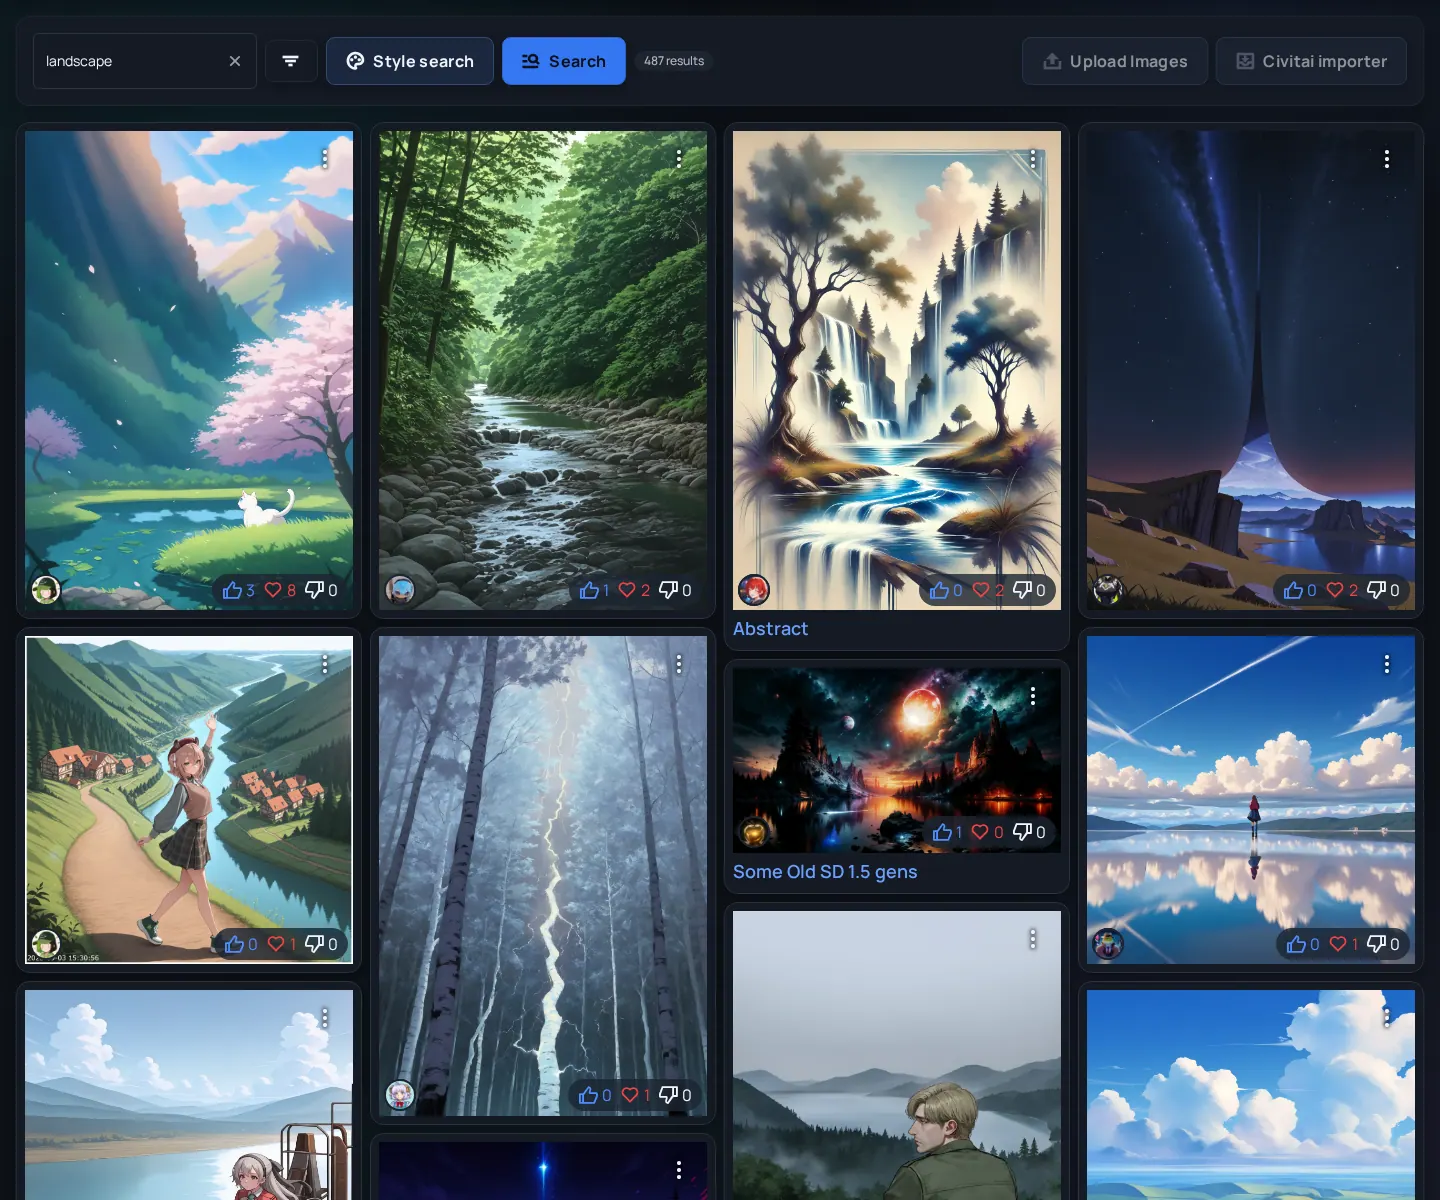Like the forest stream image
This screenshot has width=1440, height=1200.
click(594, 590)
